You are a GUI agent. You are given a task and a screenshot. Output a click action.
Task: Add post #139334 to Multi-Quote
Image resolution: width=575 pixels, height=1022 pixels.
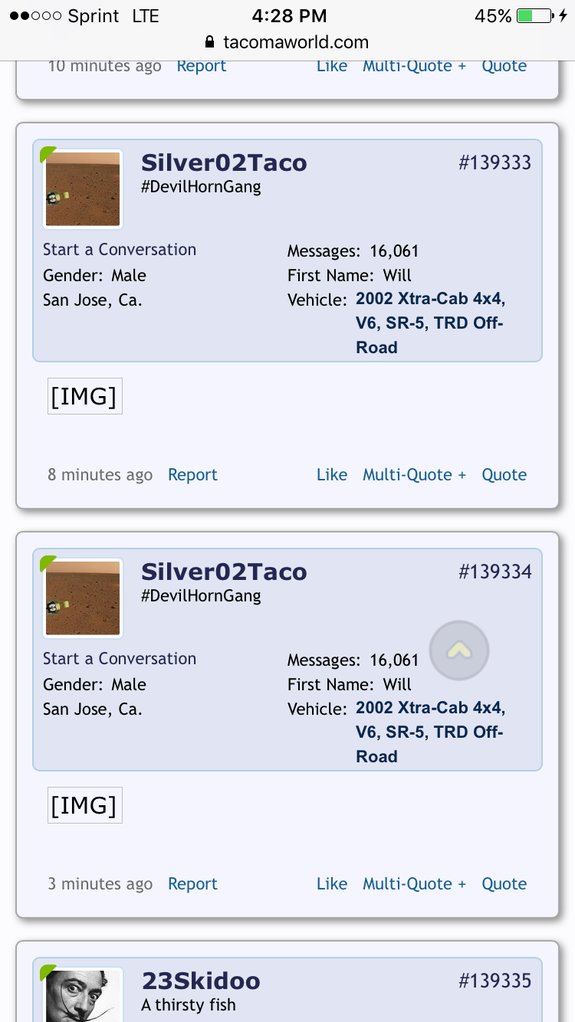pyautogui.click(x=415, y=884)
